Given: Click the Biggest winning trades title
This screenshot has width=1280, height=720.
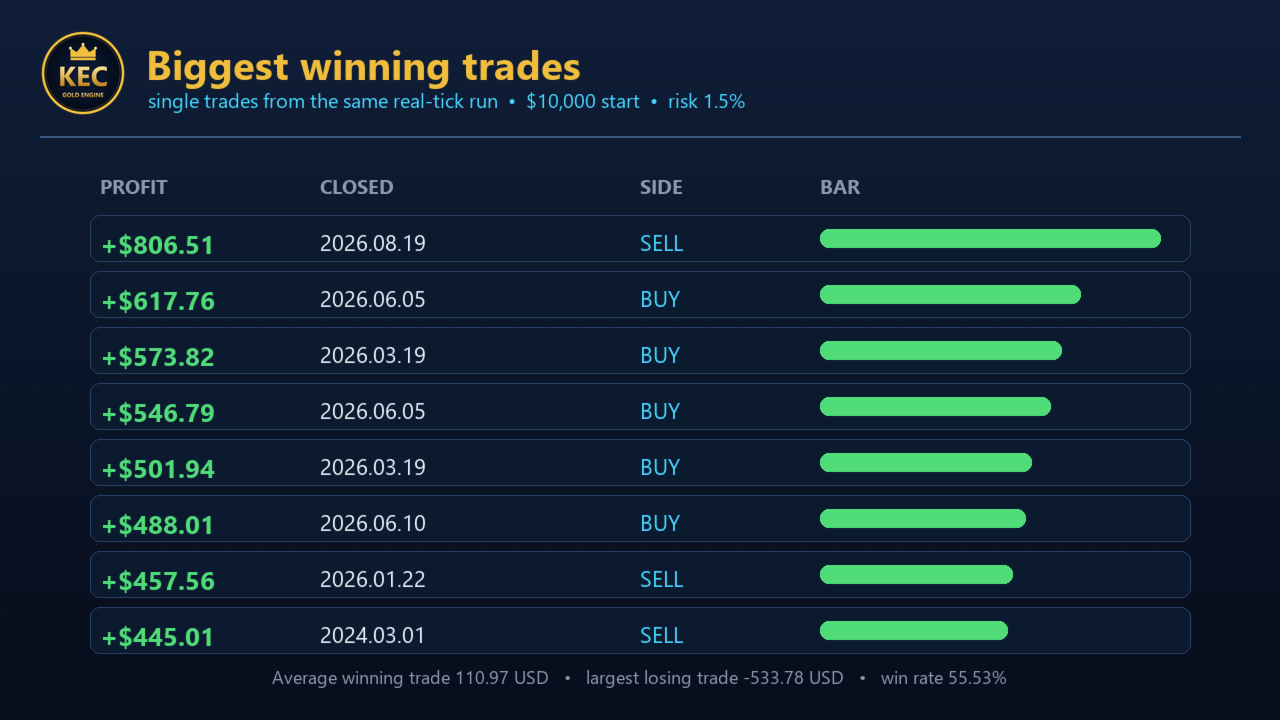Looking at the screenshot, I should (363, 67).
